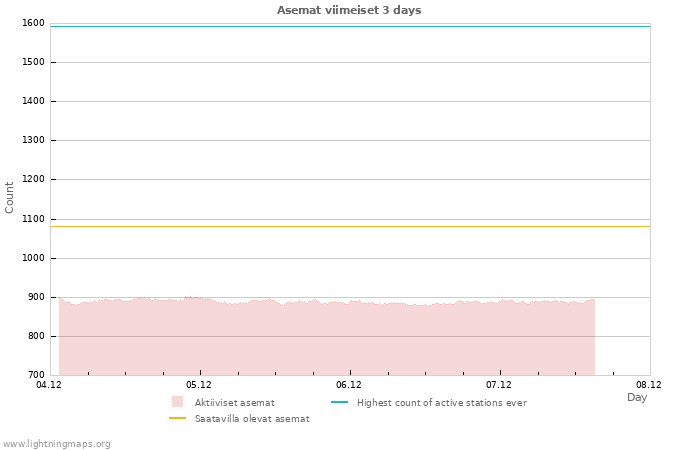Viewport: 700px width, 450px height.
Task: Click the chart title Asemat viimeiset 3 days
Action: tap(349, 10)
